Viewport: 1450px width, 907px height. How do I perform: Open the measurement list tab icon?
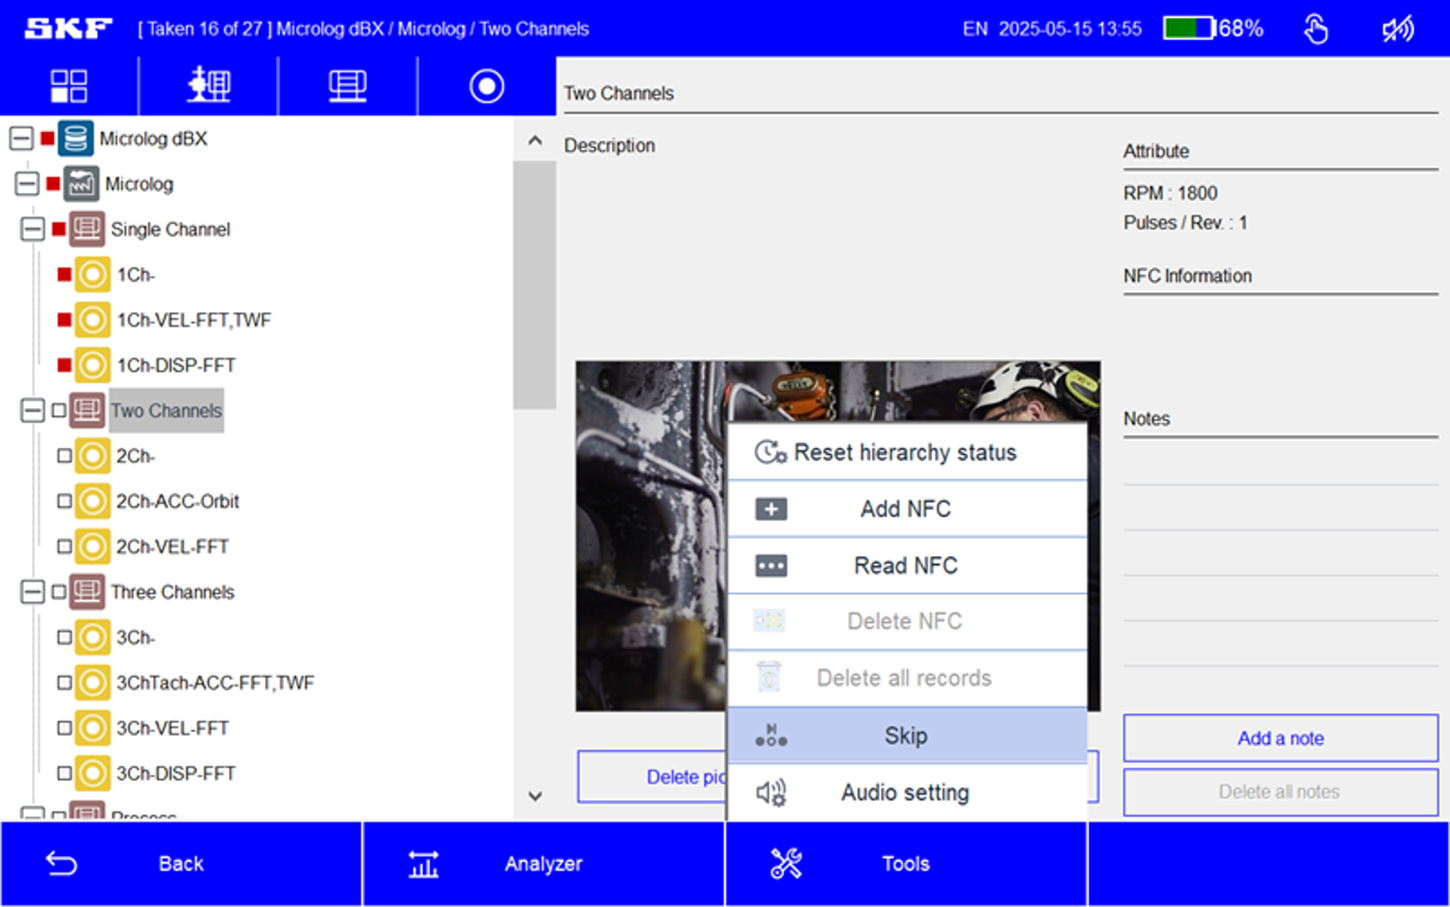click(x=347, y=86)
